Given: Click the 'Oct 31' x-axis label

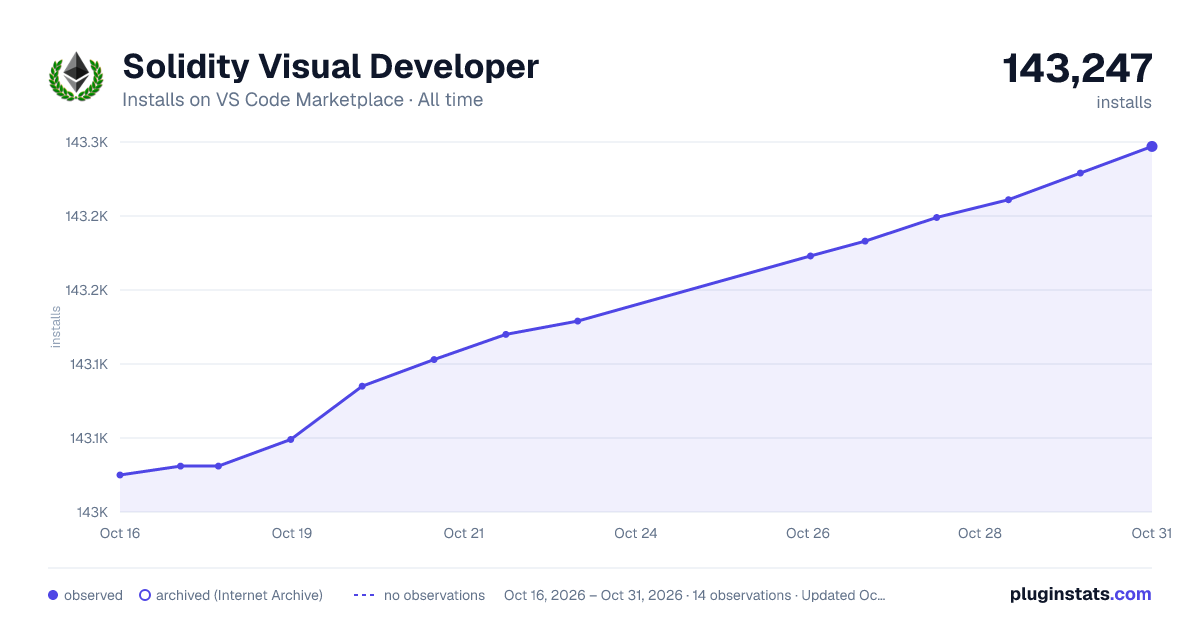Looking at the screenshot, I should coord(1151,533).
